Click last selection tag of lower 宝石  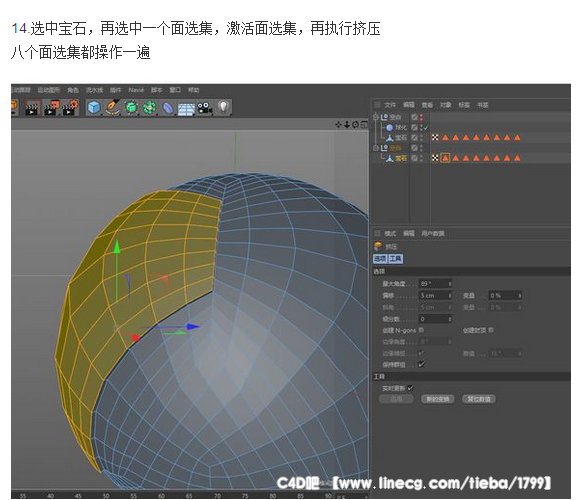(x=517, y=158)
